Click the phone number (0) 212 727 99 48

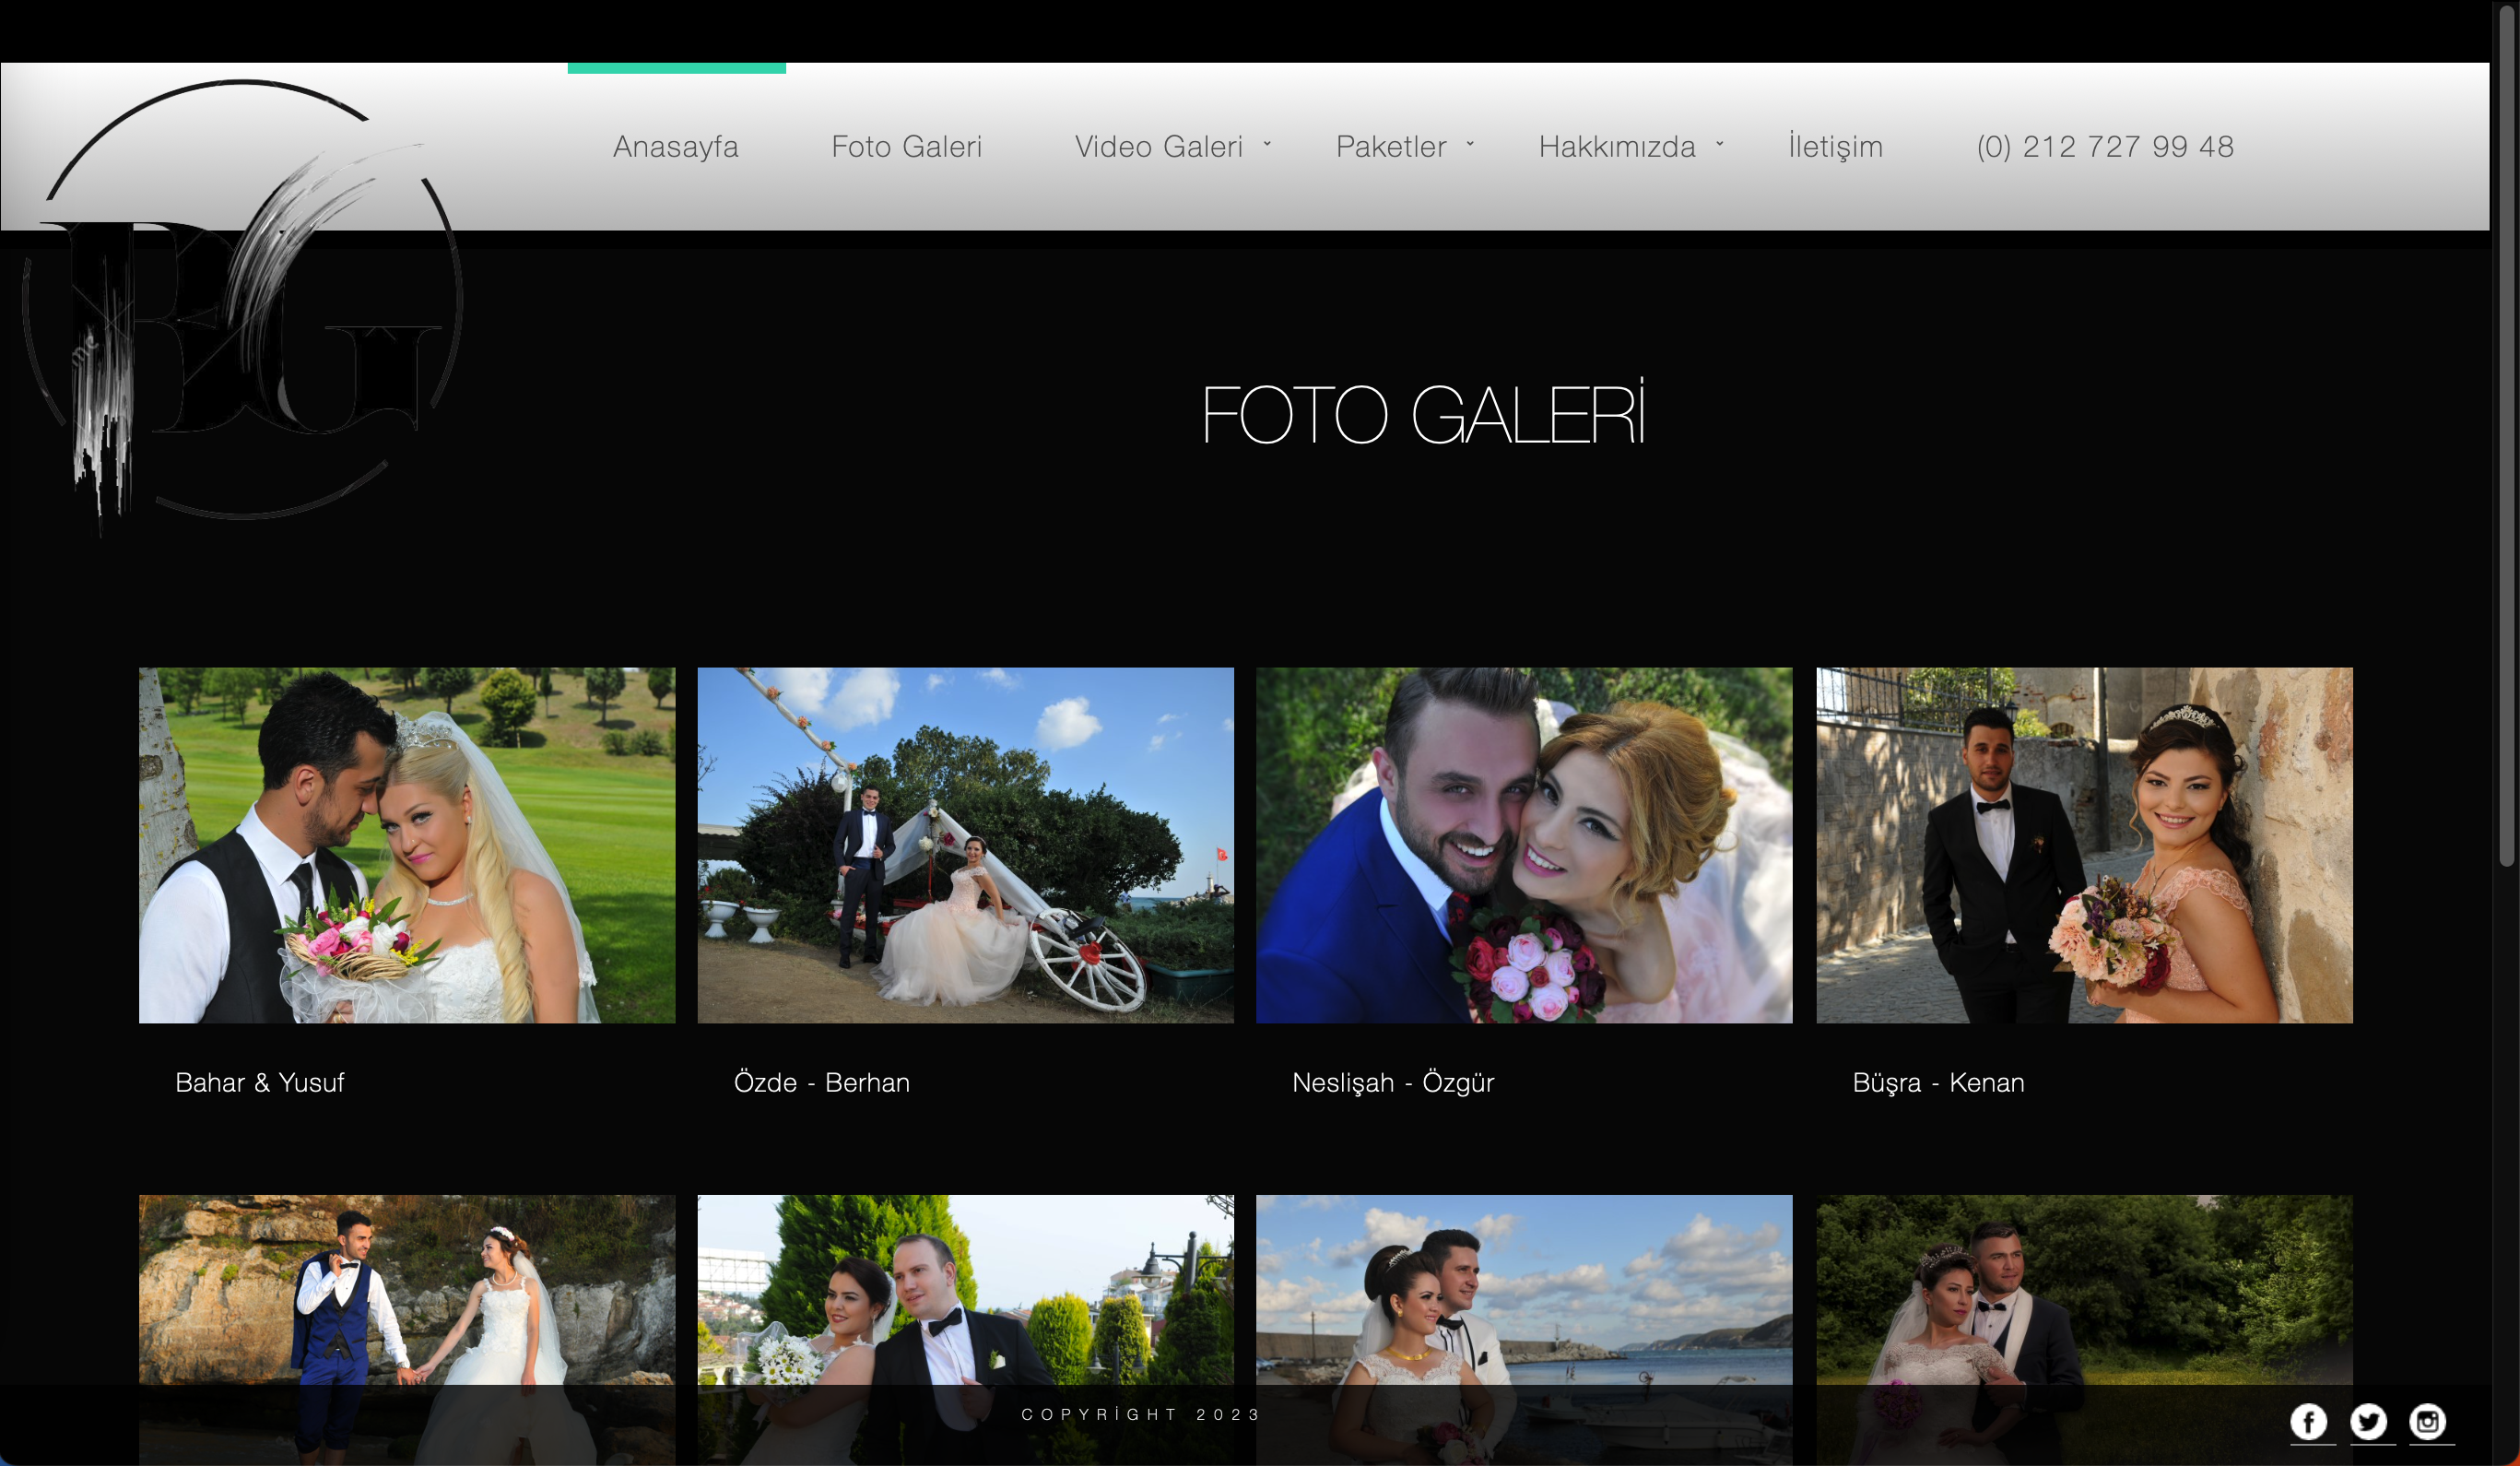tap(2105, 147)
